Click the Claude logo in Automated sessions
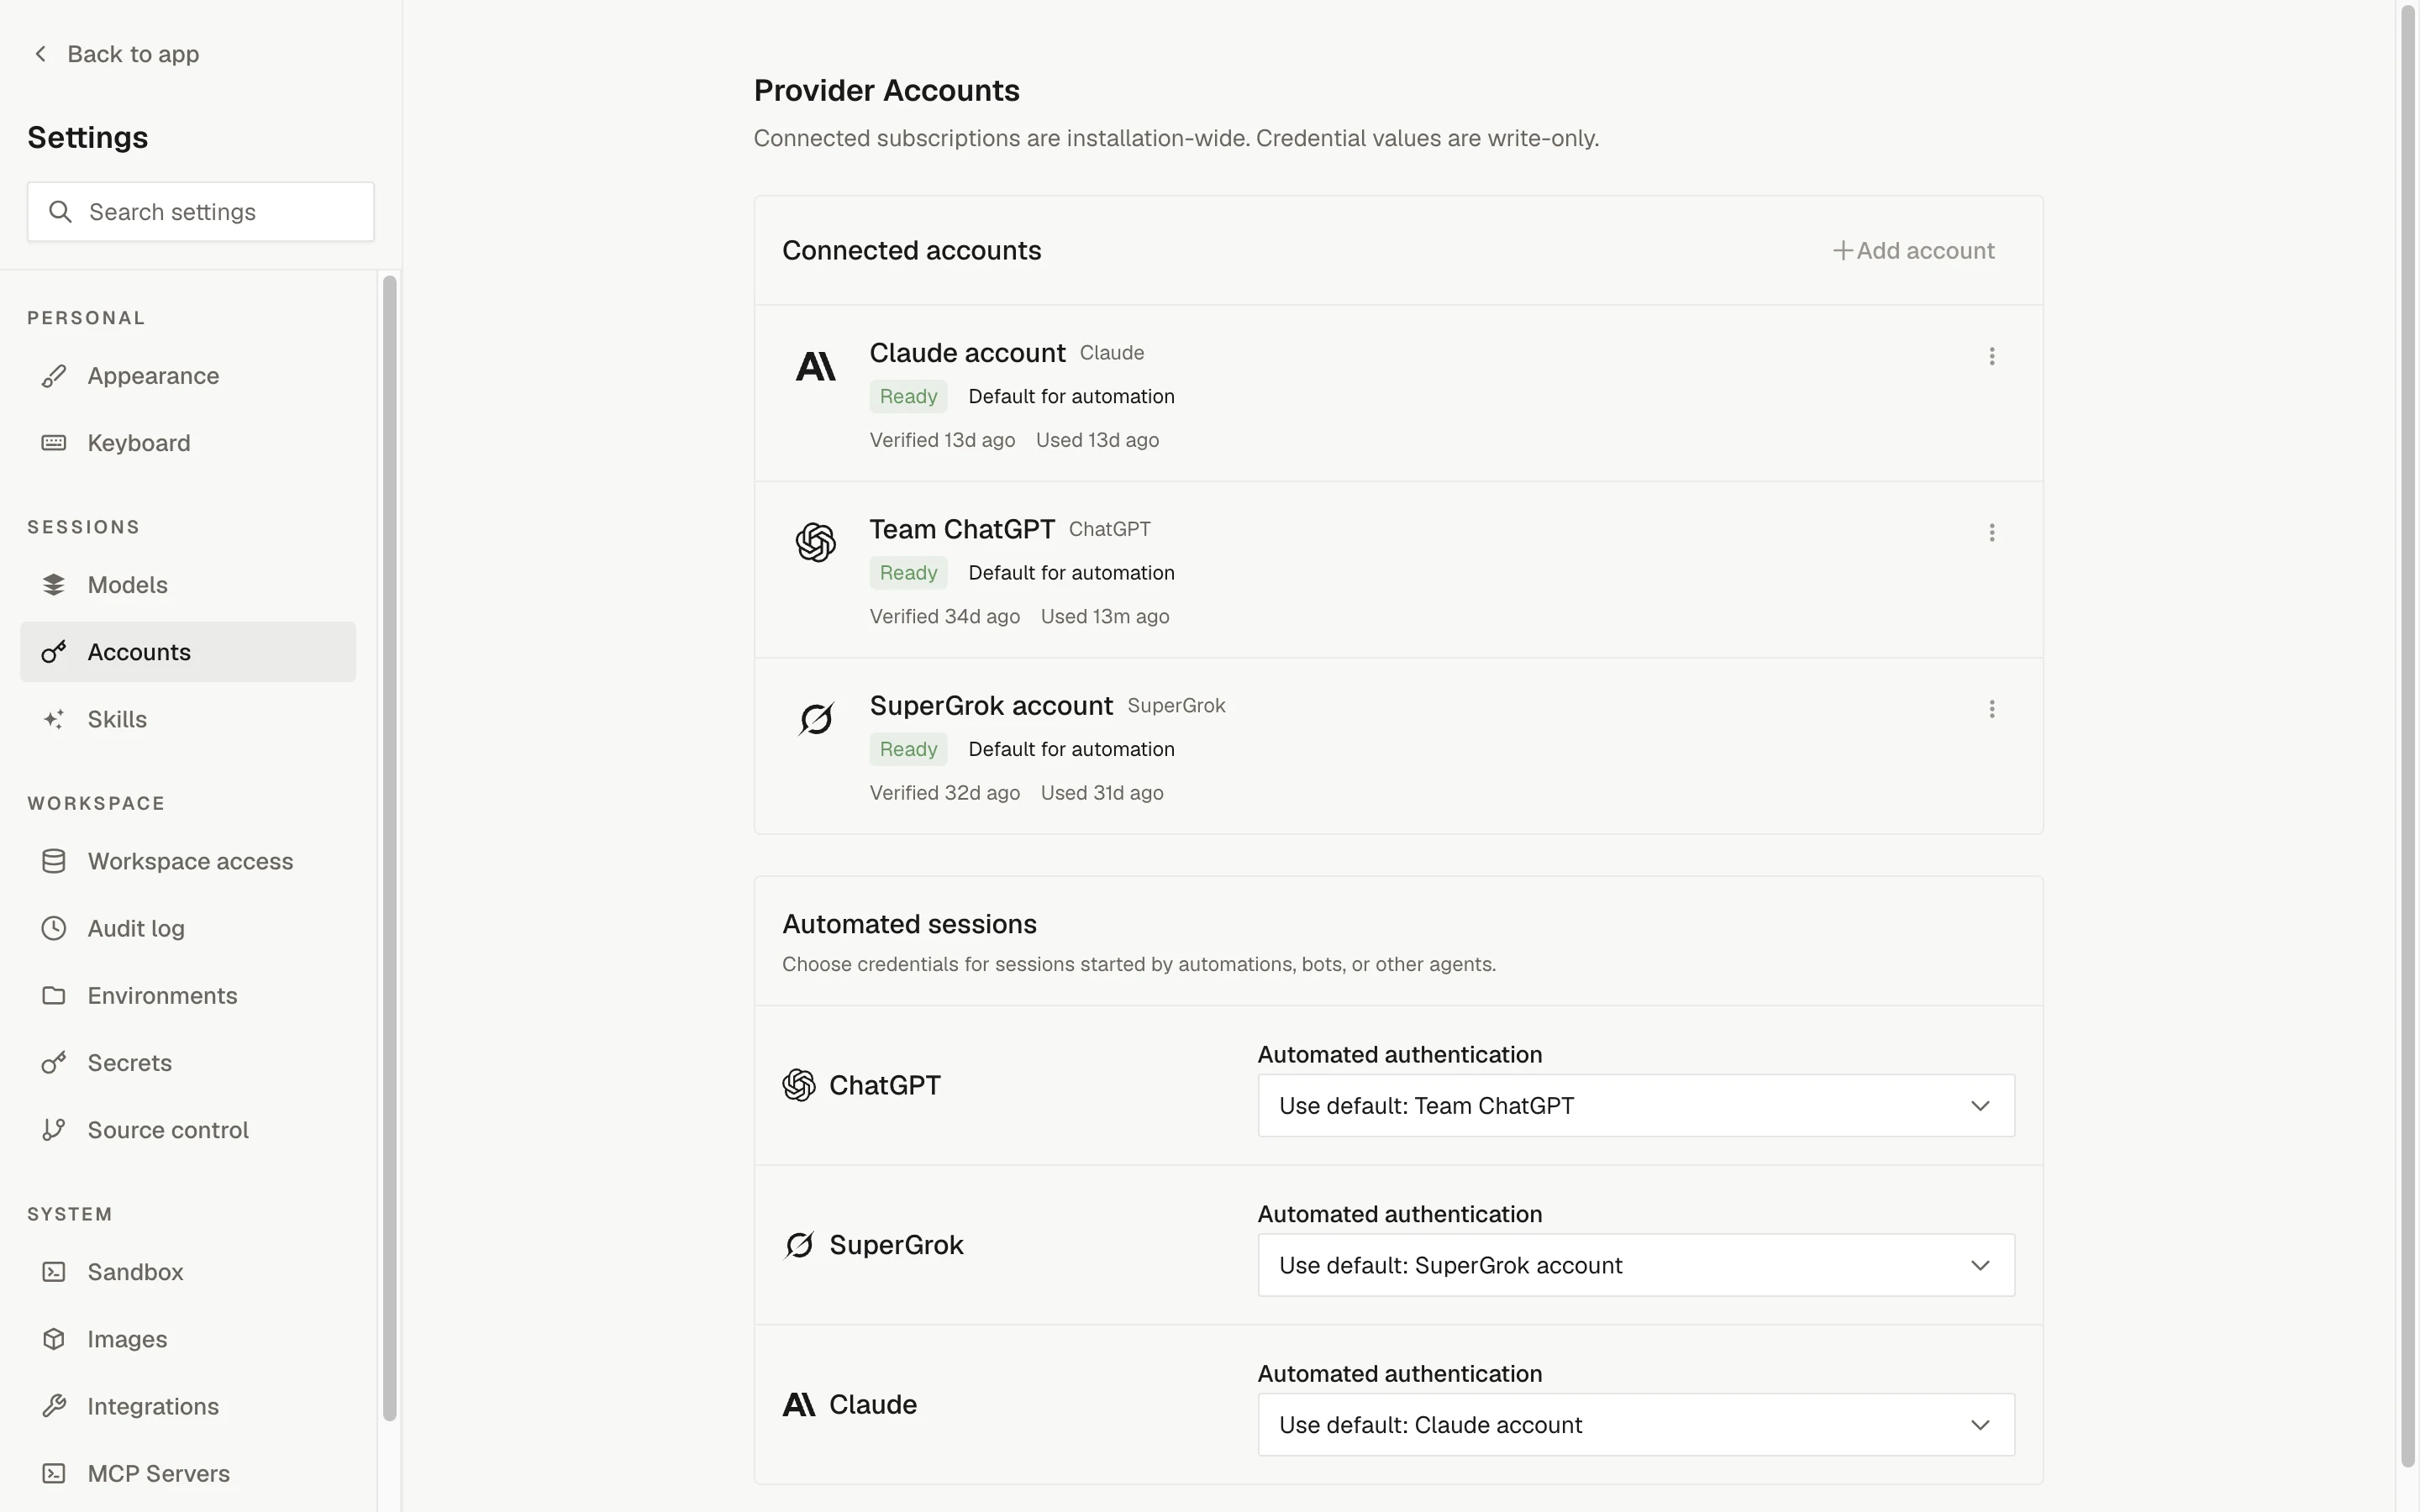Screen dimensions: 2420x1512 click(799, 1405)
